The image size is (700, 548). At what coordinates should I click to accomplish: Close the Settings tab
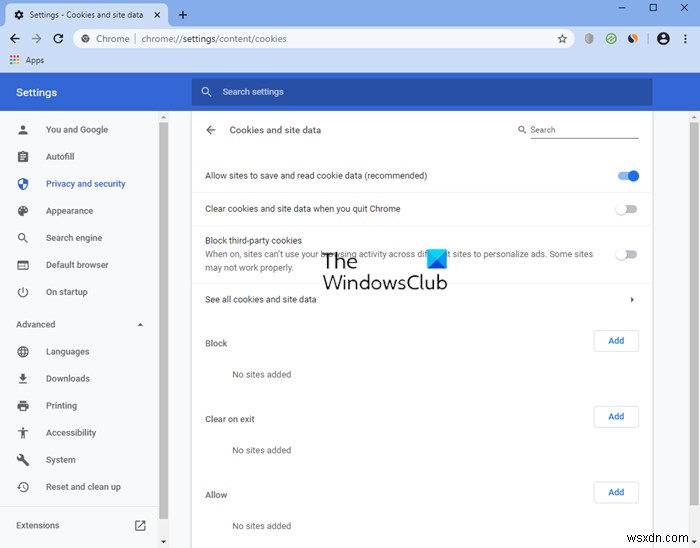[157, 15]
